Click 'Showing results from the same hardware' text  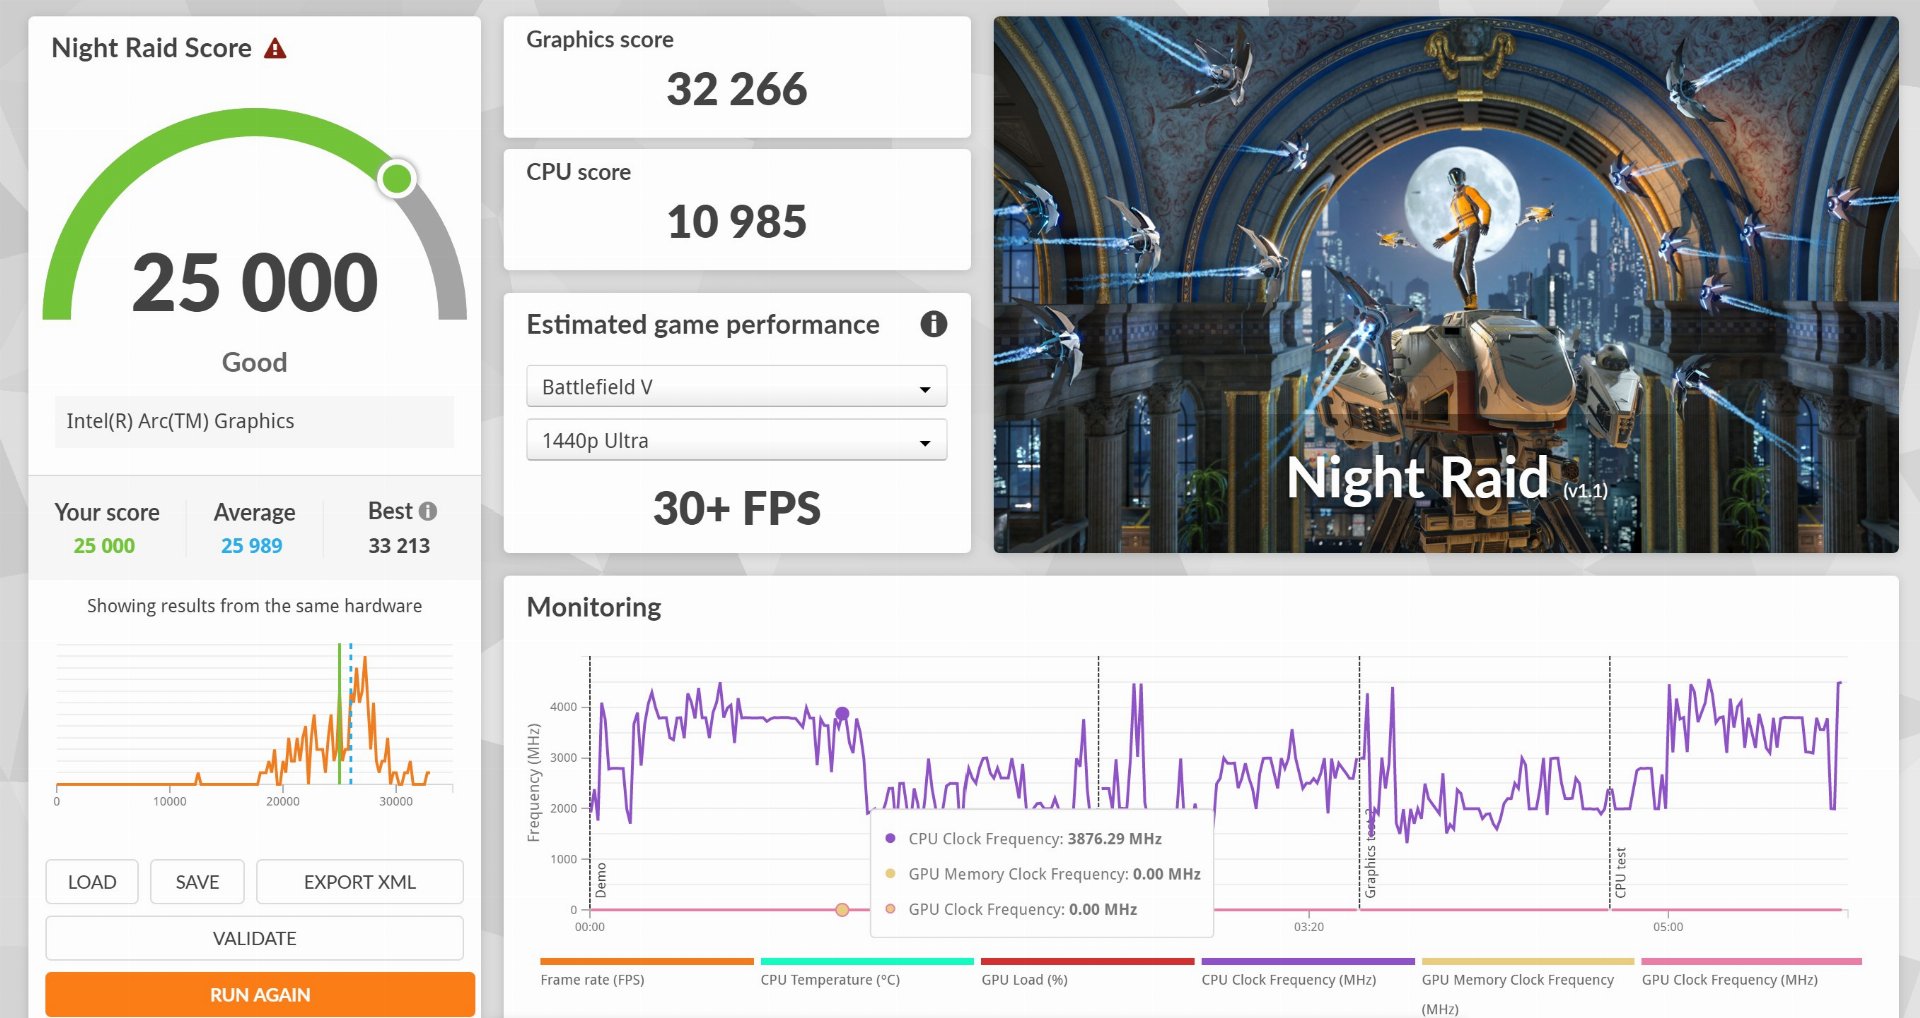tap(254, 606)
